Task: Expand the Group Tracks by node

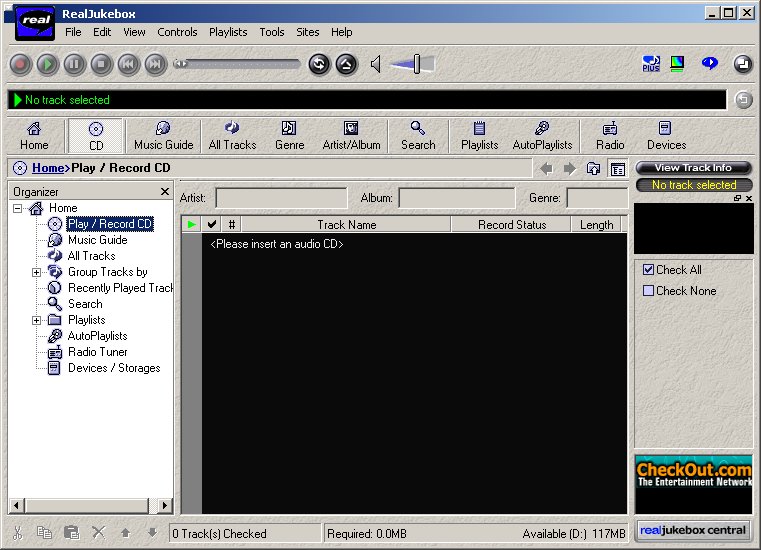Action: (37, 272)
